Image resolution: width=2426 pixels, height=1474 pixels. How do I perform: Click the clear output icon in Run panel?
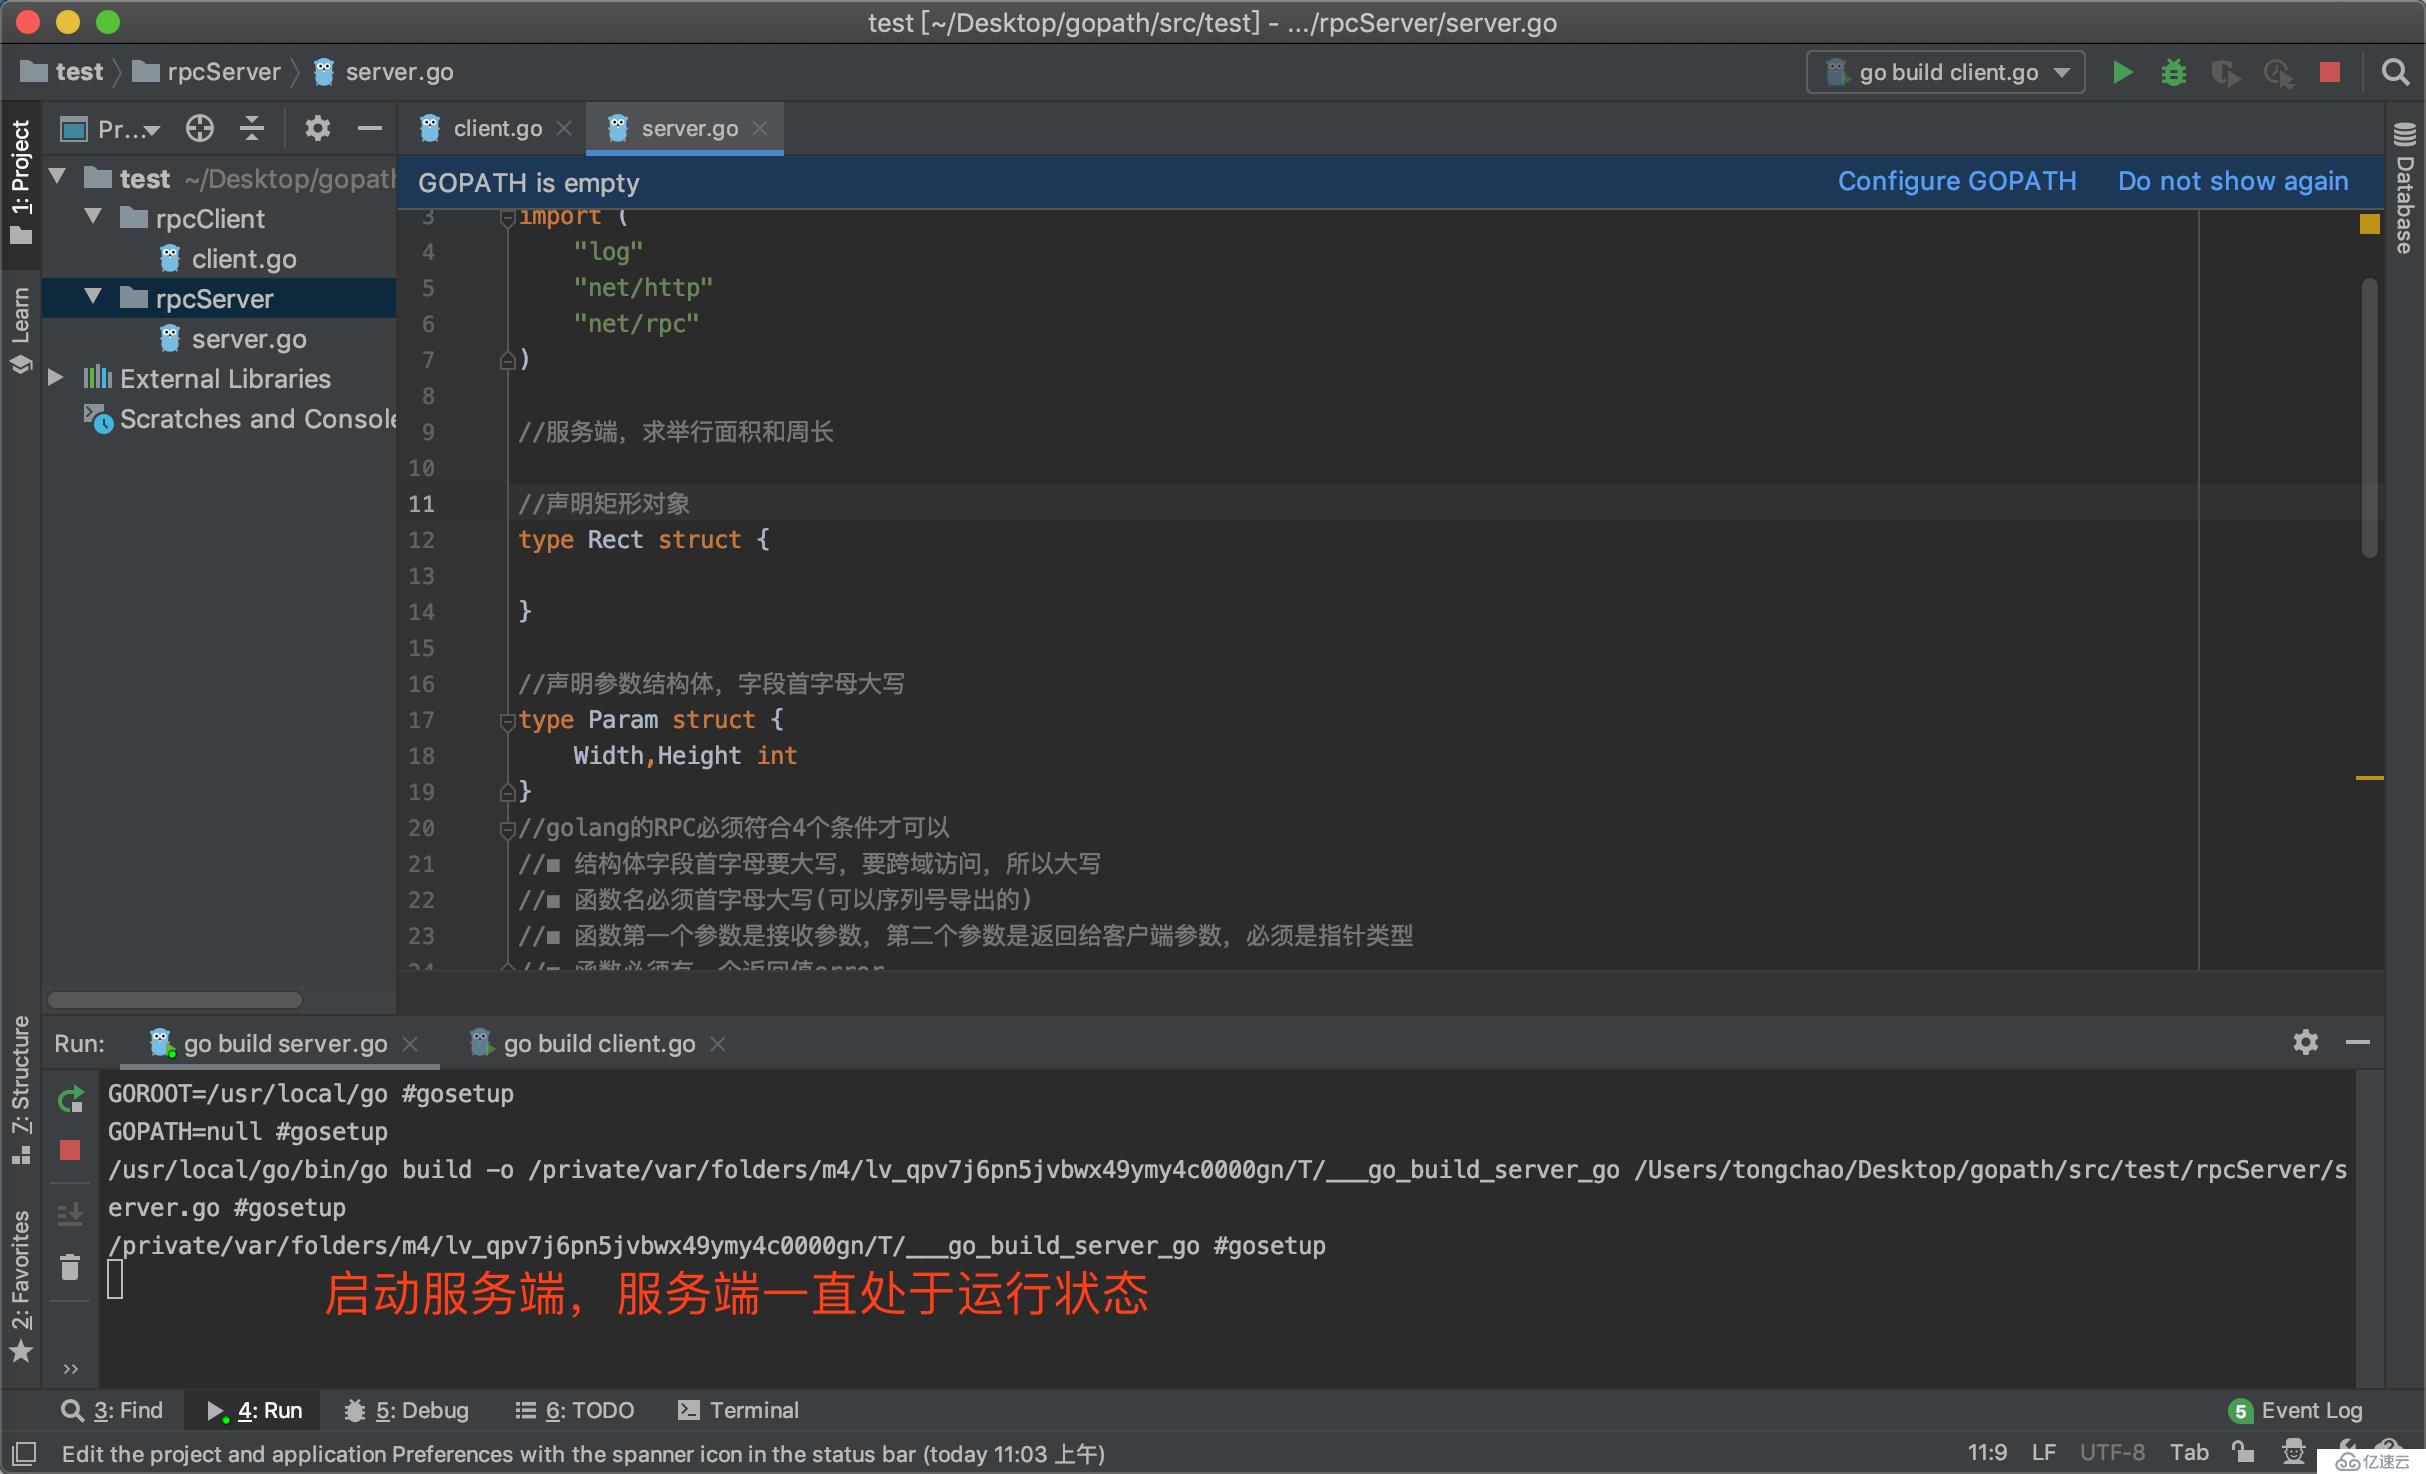click(71, 1268)
